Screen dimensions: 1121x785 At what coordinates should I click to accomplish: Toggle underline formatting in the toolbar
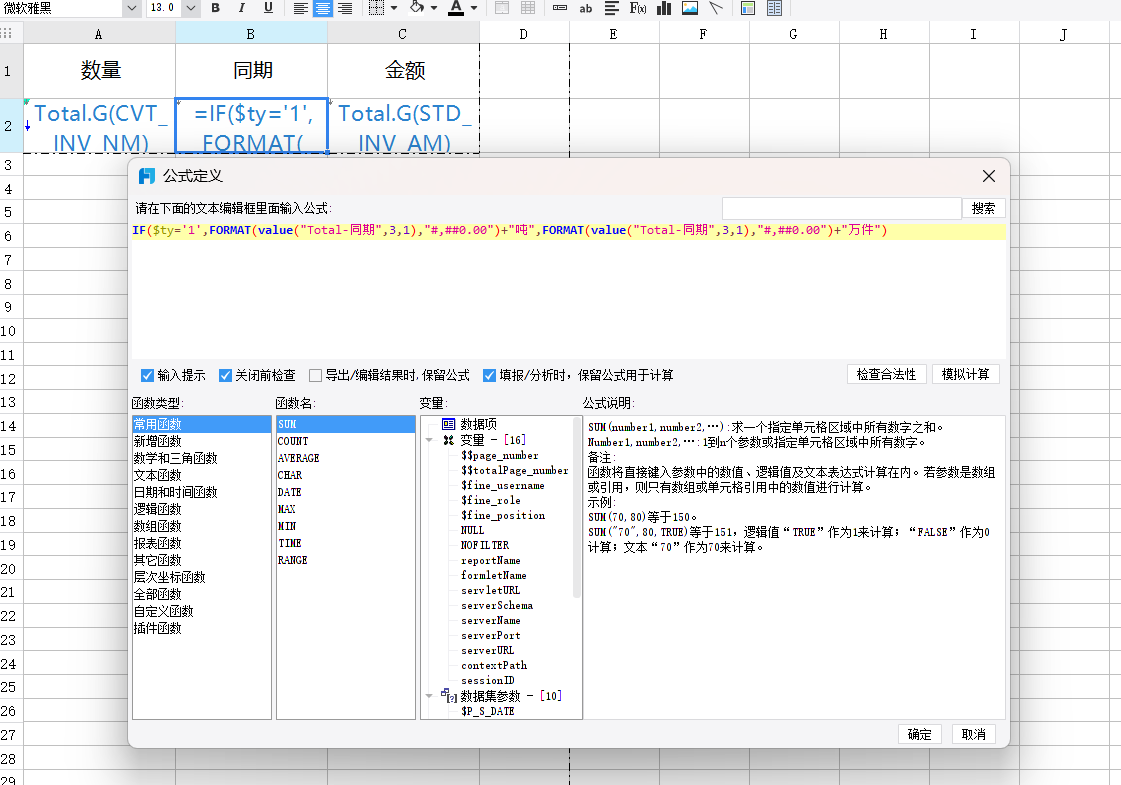[x=268, y=8]
